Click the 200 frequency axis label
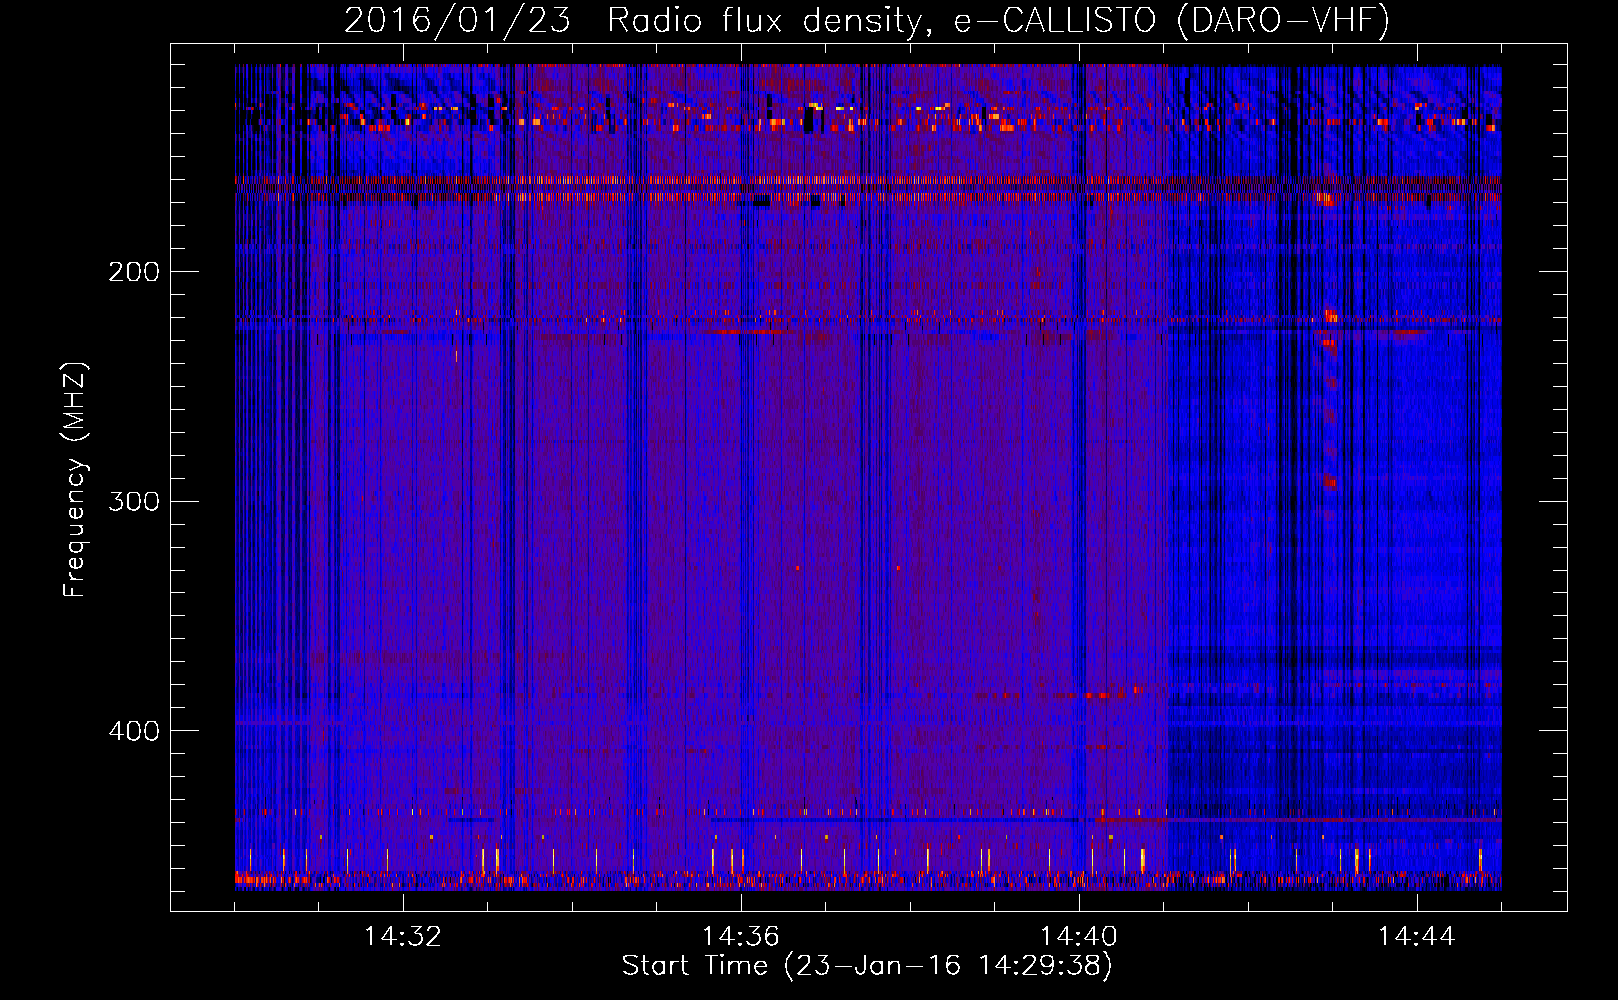 coord(134,272)
